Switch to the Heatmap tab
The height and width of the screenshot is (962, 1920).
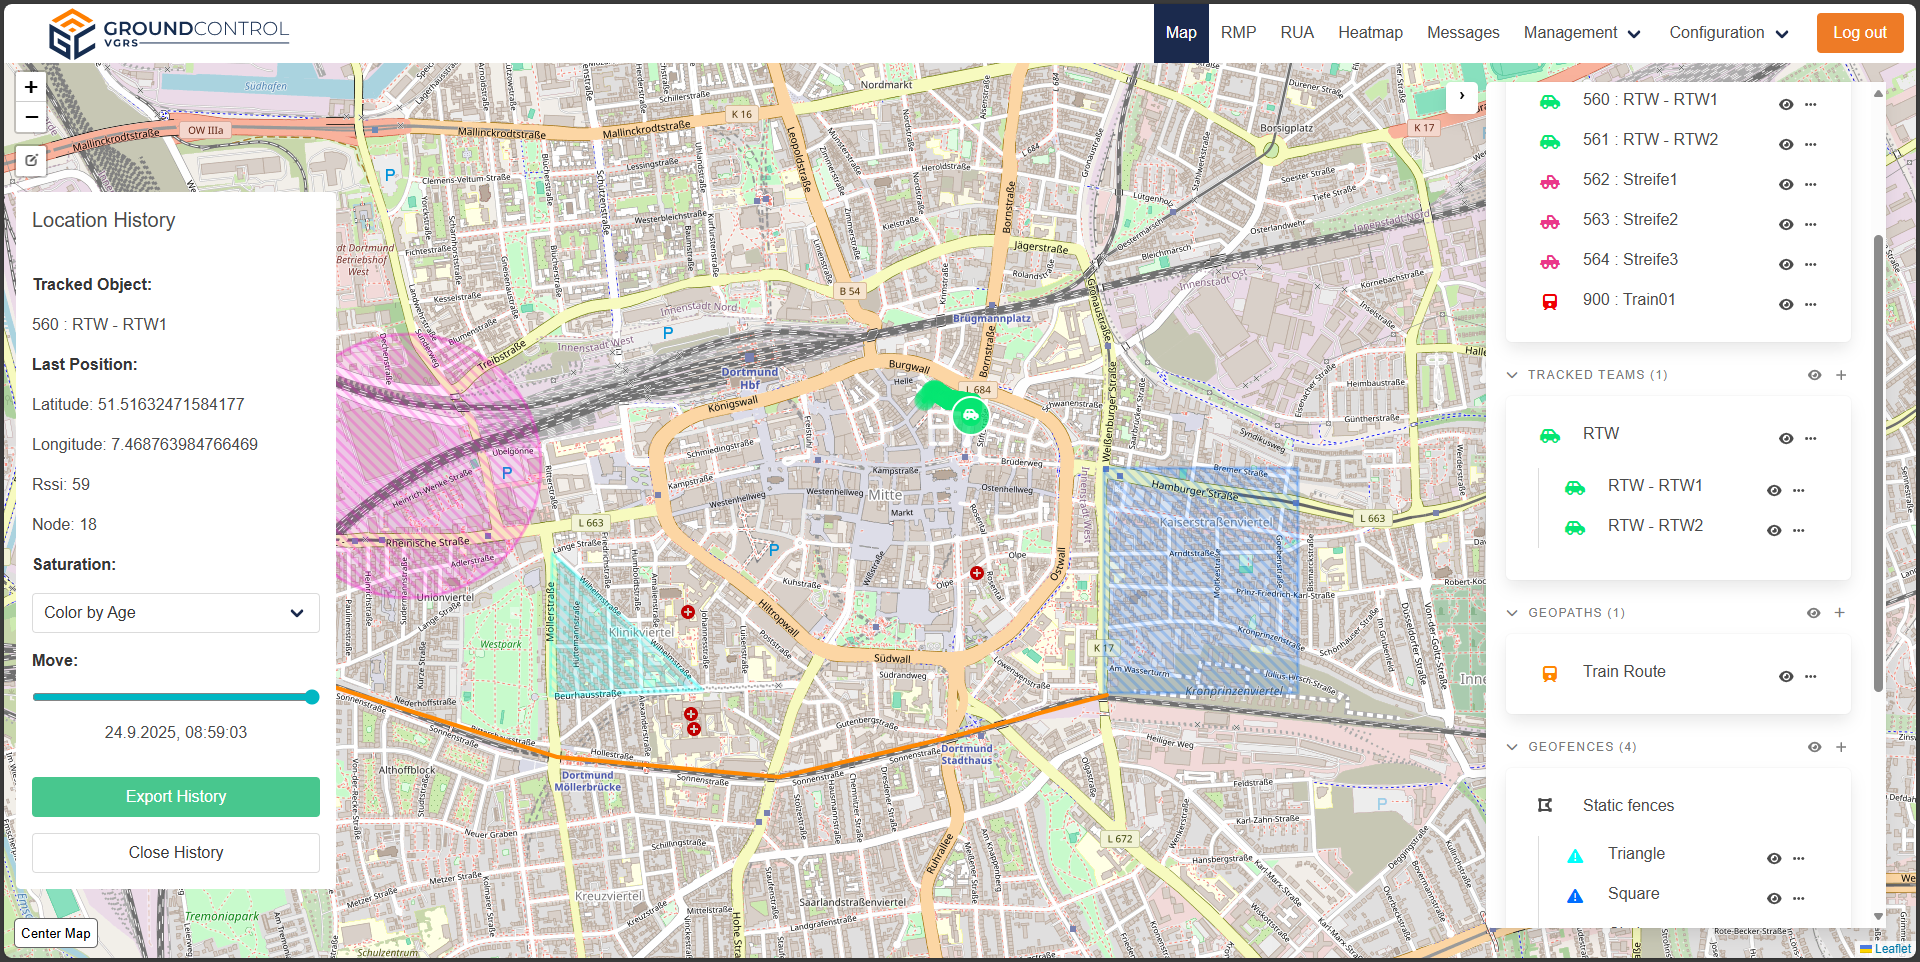(1370, 33)
